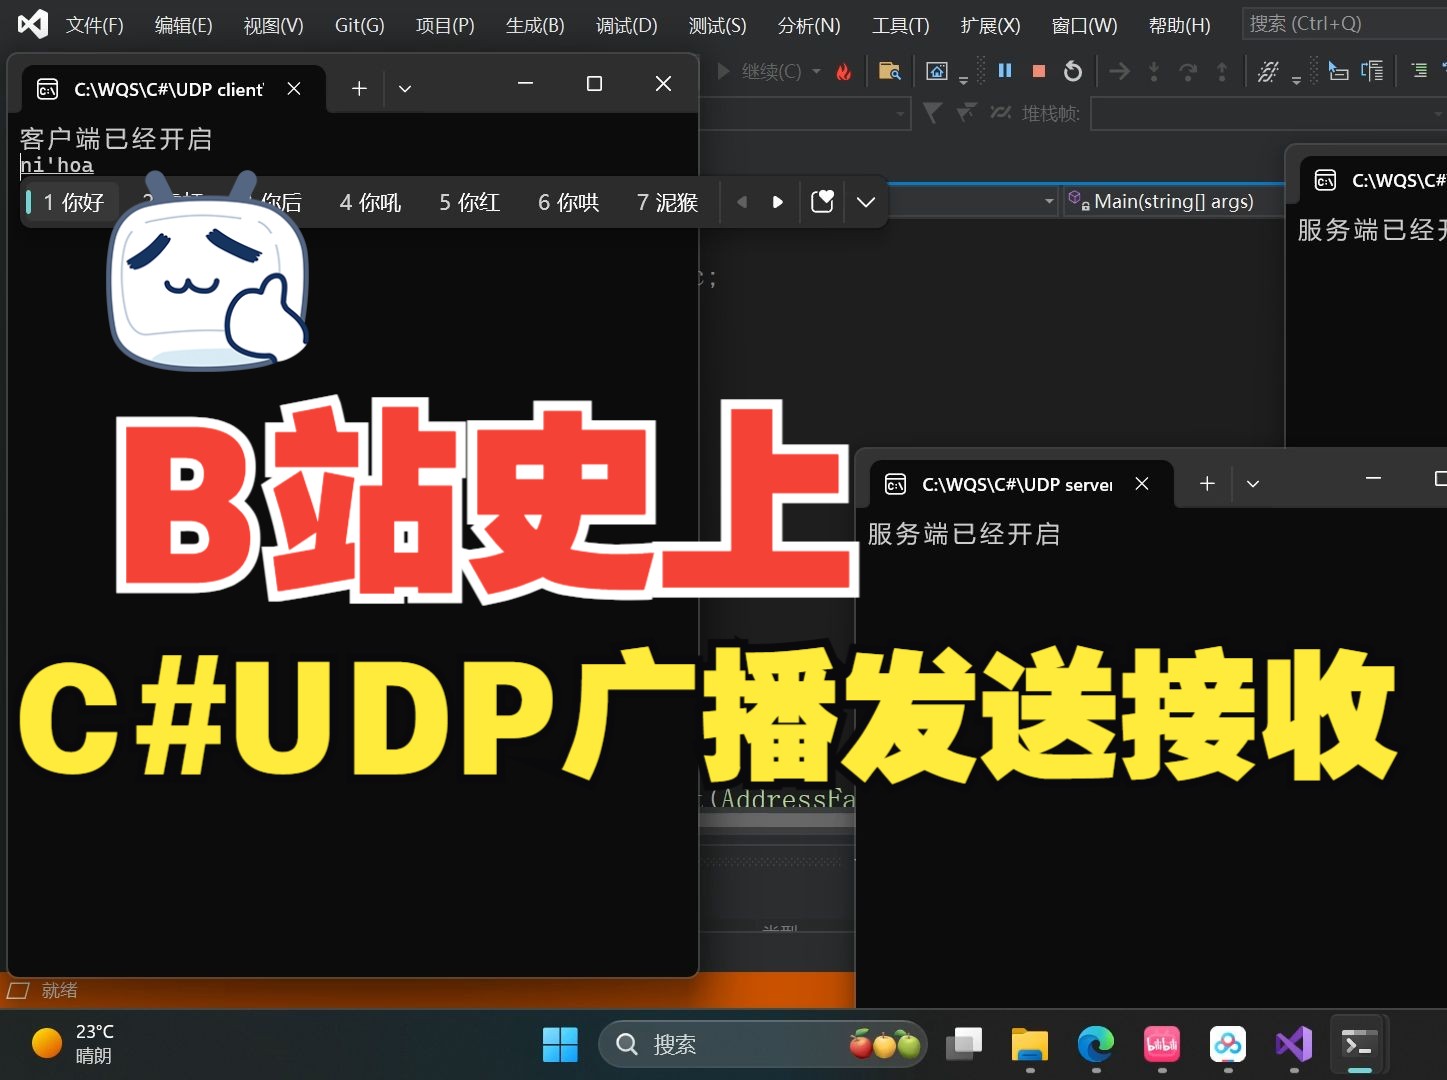The image size is (1447, 1080).
Task: Open Find in Files folder-search icon
Action: 889,71
